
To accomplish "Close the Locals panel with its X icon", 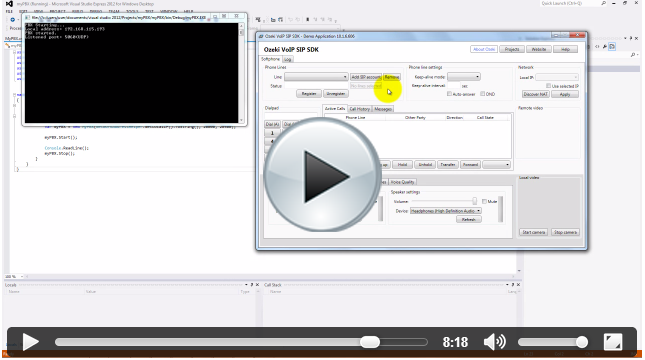I will [x=258, y=285].
